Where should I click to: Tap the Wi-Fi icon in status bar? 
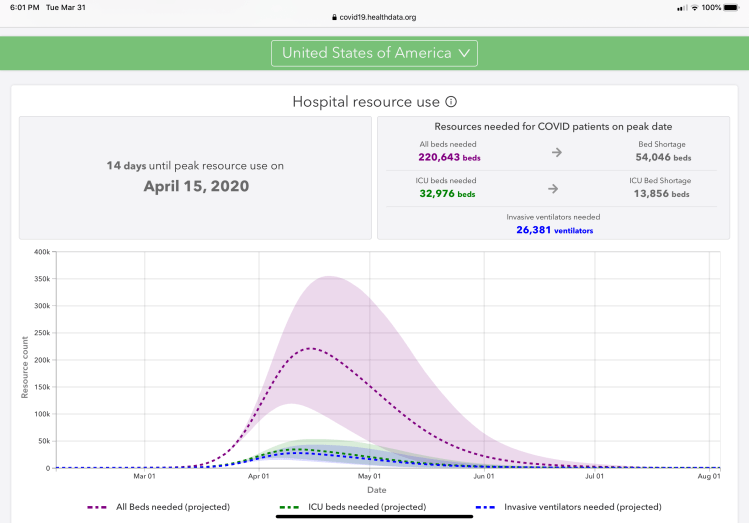point(695,7)
